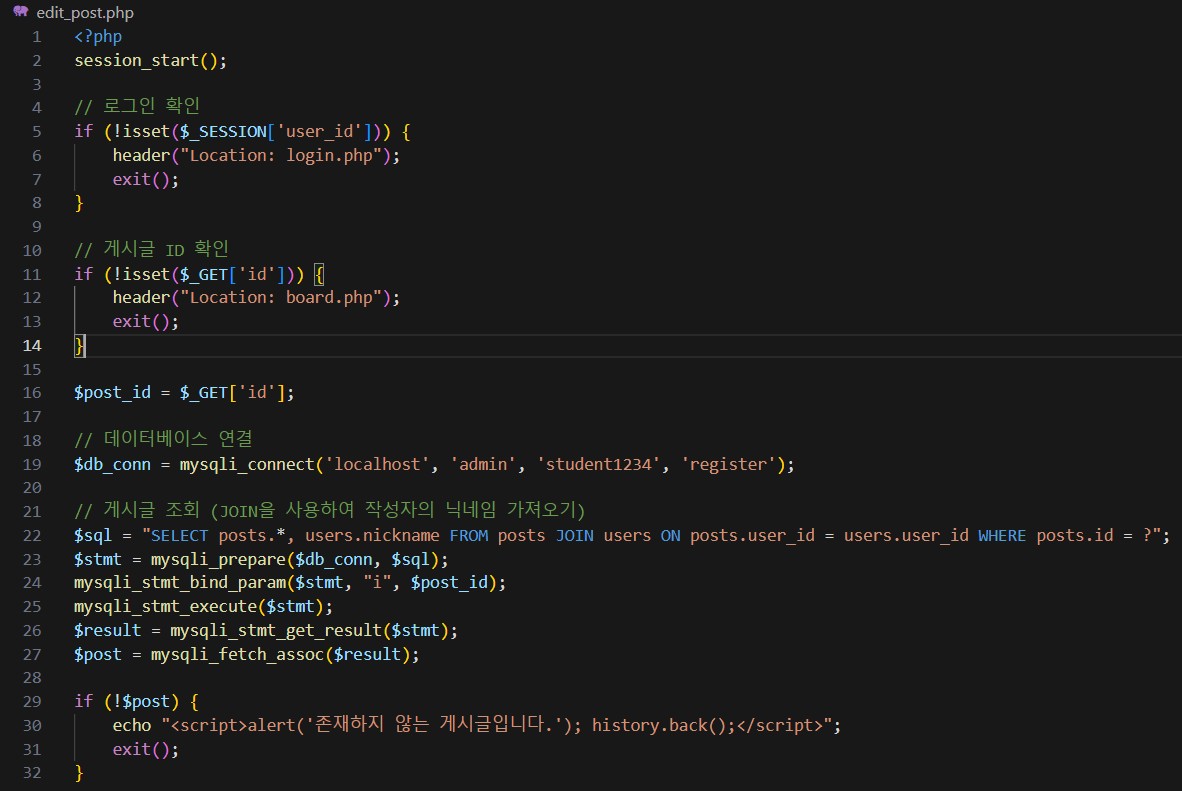Click the 'student1234' password string
Screen dimensions: 1182x791
tap(598, 464)
